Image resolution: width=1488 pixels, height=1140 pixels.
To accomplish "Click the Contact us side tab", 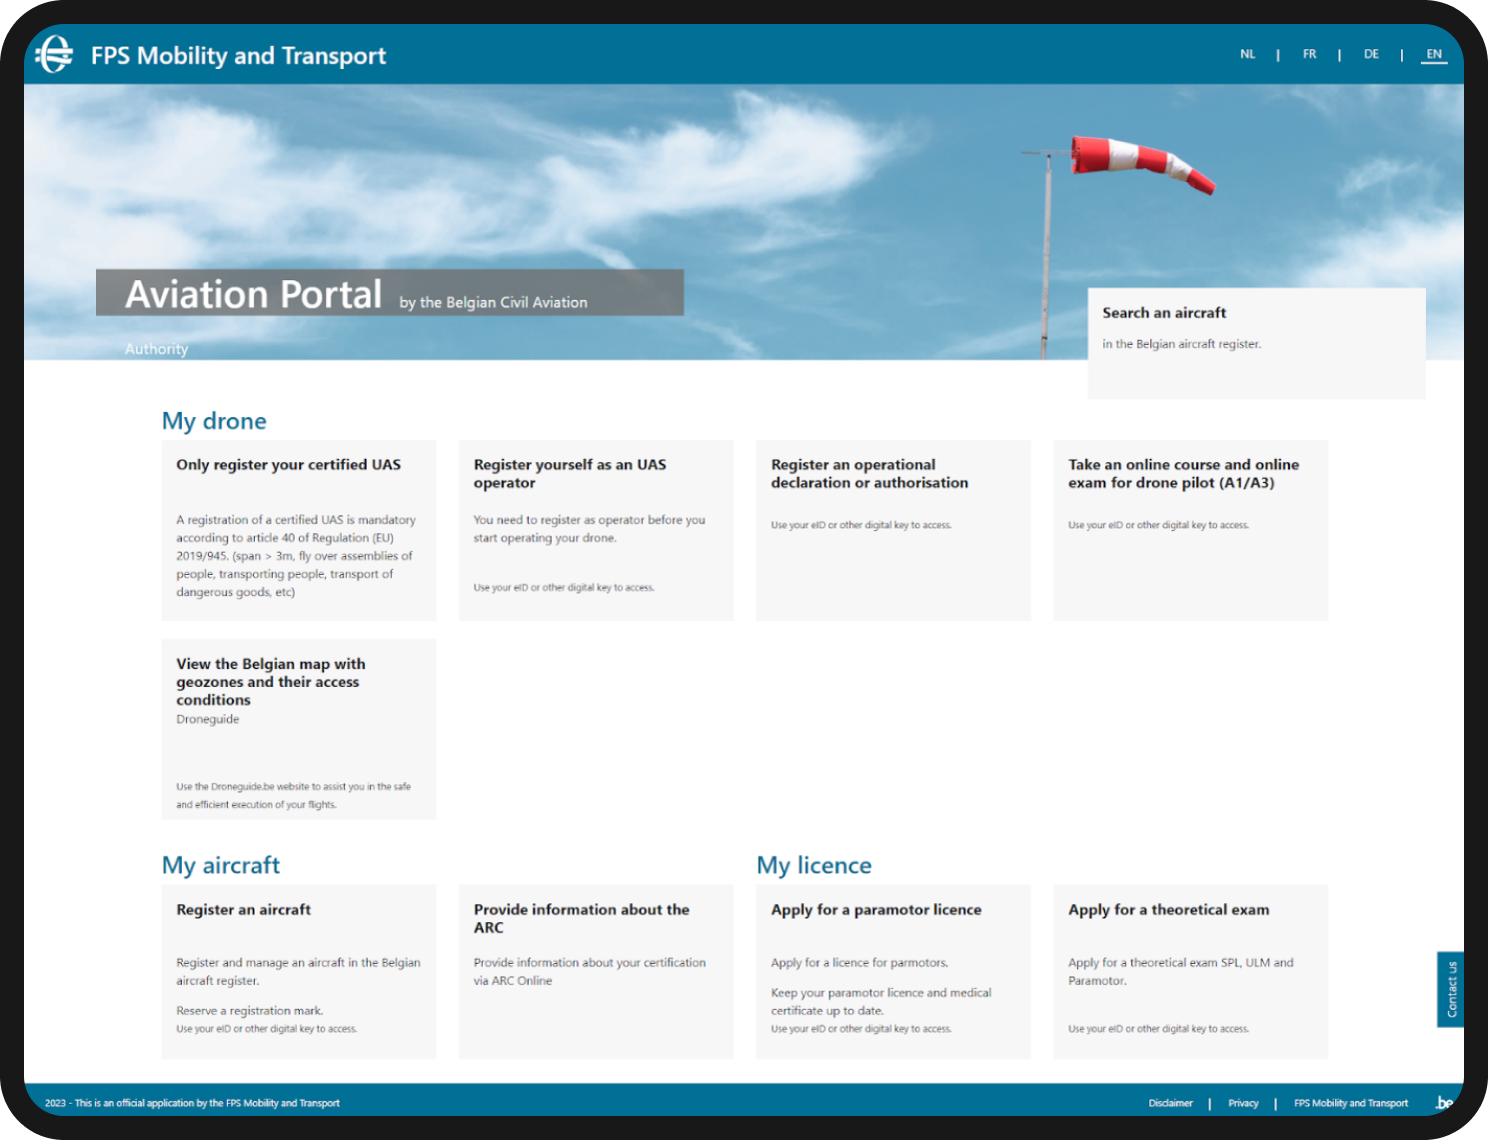I will [x=1450, y=989].
